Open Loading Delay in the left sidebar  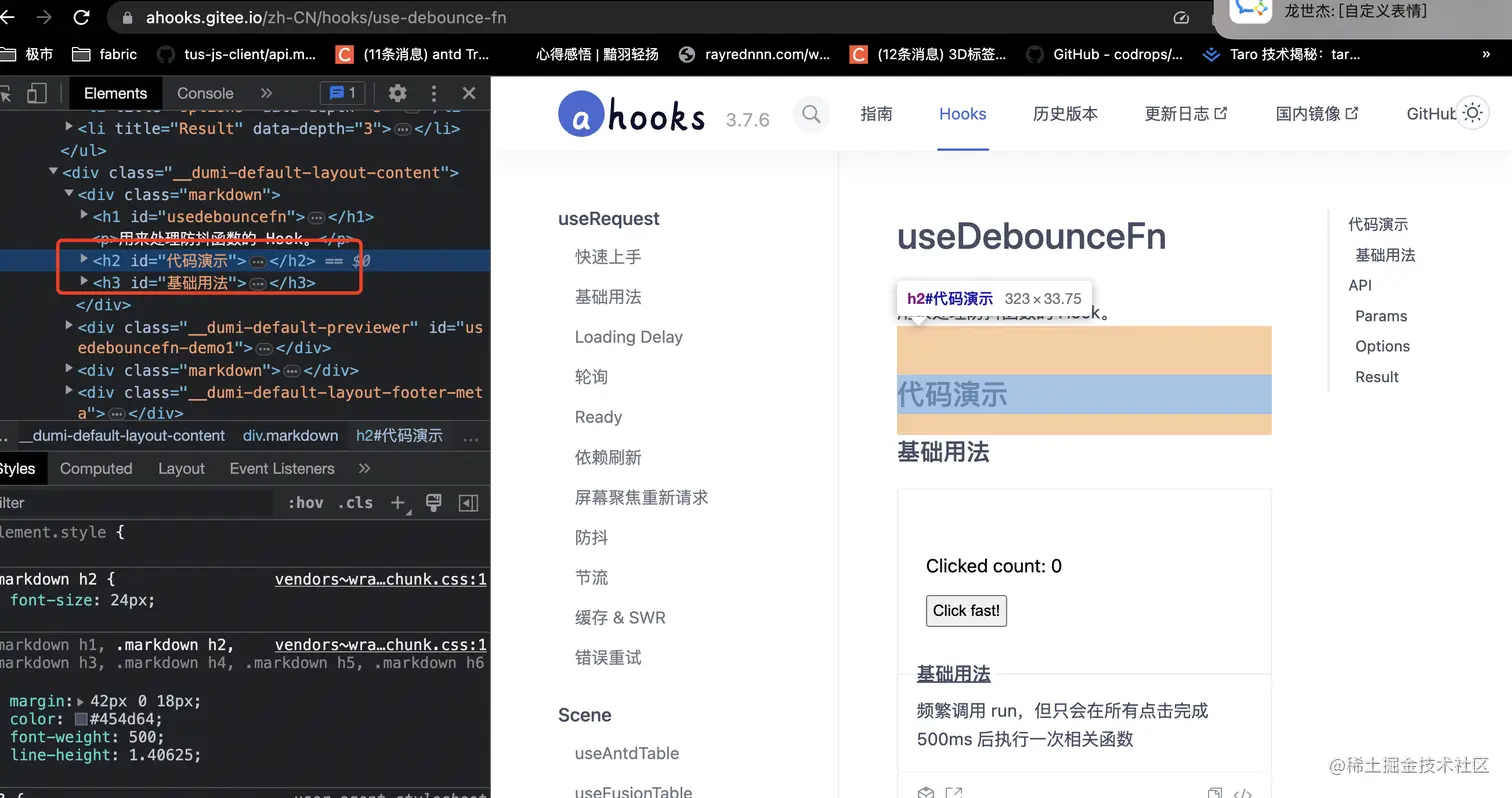[x=629, y=337]
